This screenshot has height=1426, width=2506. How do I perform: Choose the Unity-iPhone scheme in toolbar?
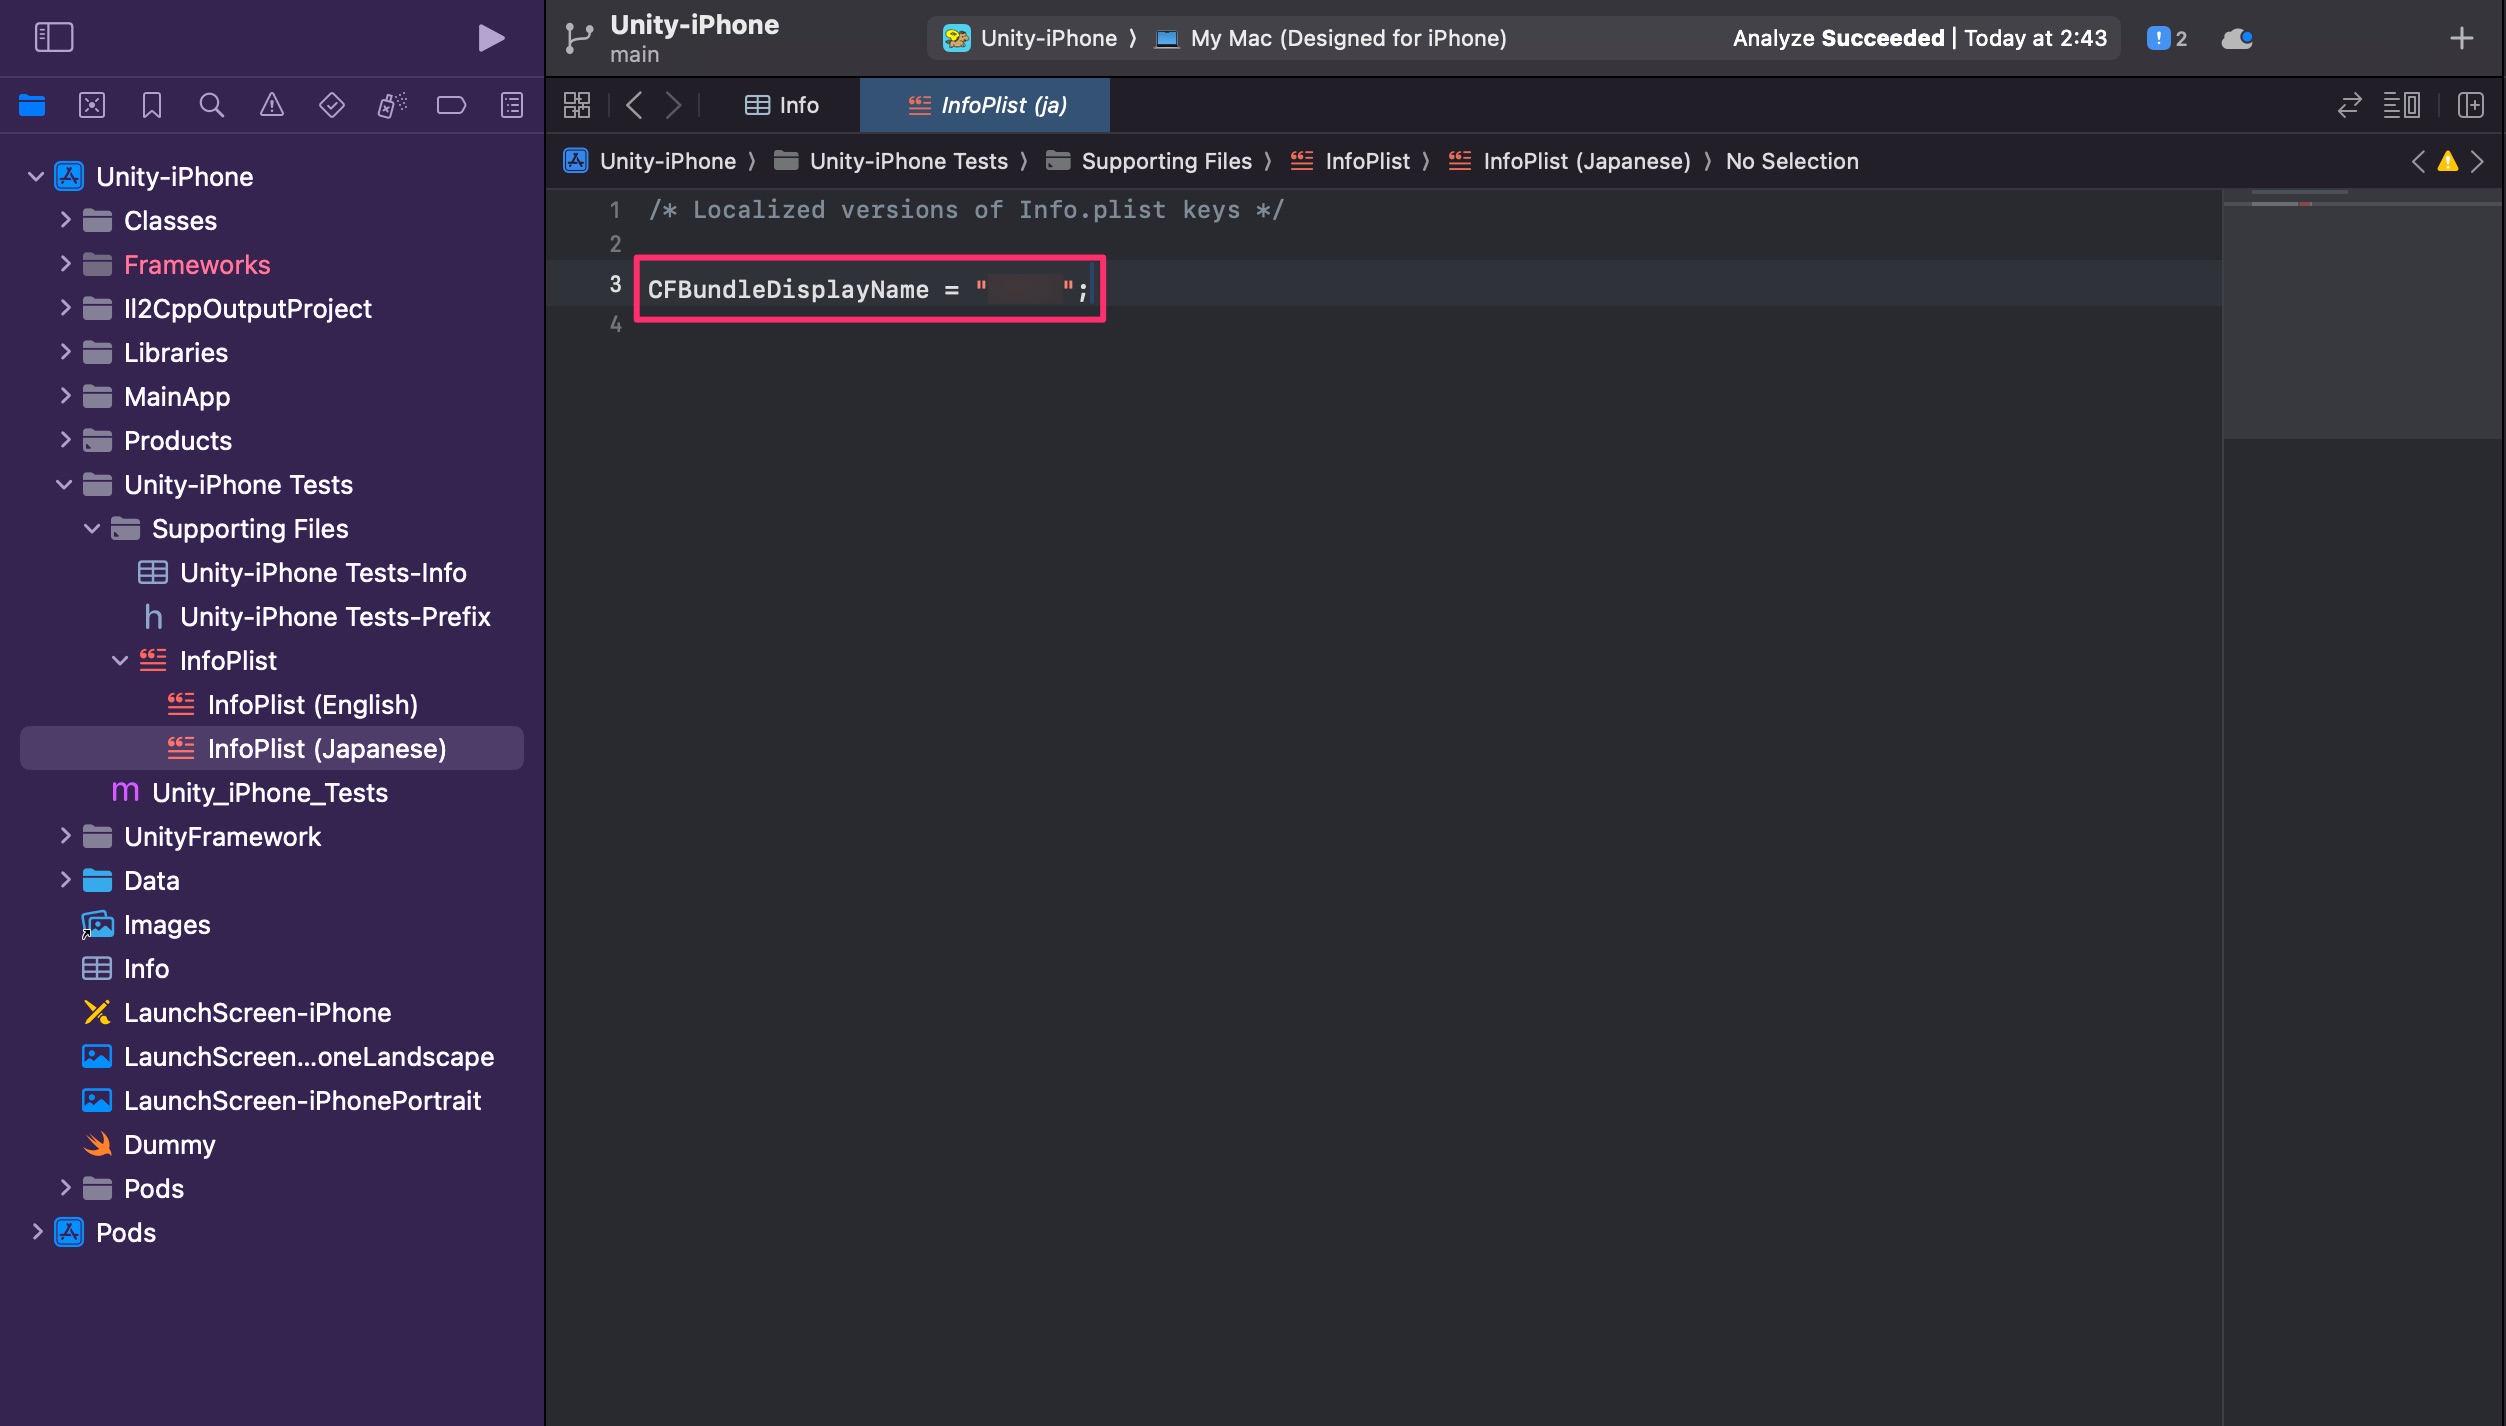[1030, 38]
